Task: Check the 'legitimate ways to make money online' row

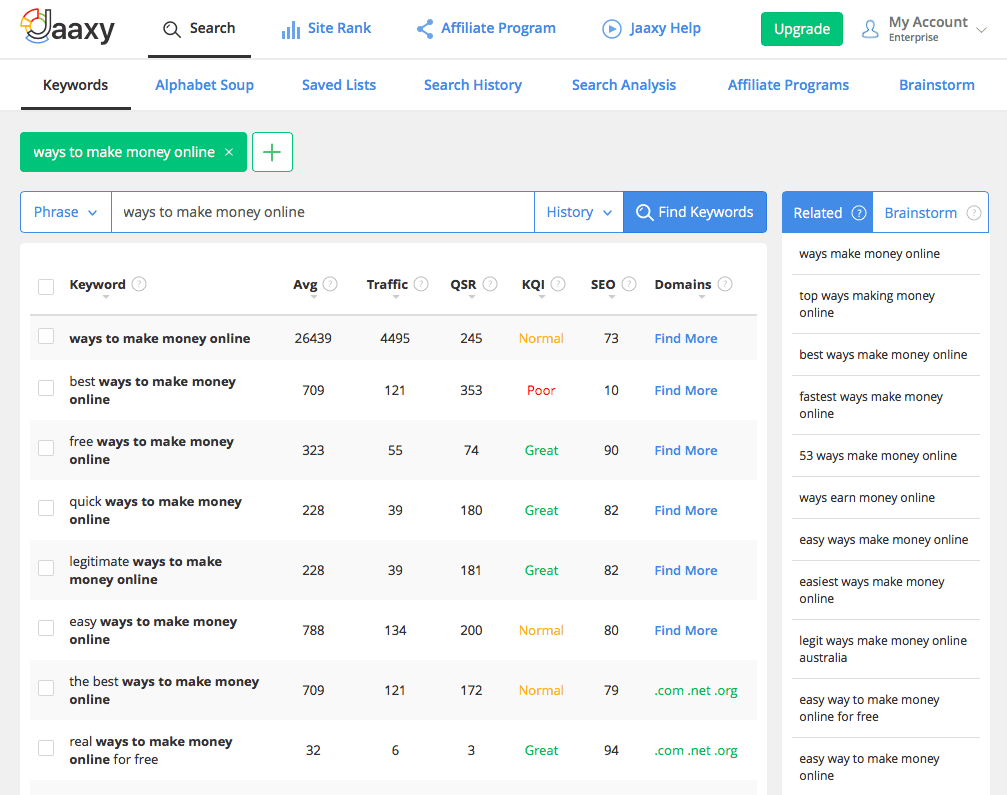Action: click(46, 568)
